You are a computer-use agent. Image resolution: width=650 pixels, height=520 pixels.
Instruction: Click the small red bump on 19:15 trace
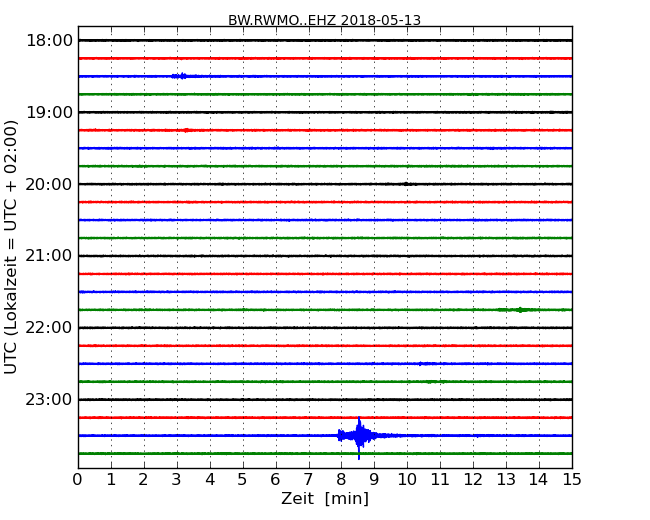click(187, 130)
